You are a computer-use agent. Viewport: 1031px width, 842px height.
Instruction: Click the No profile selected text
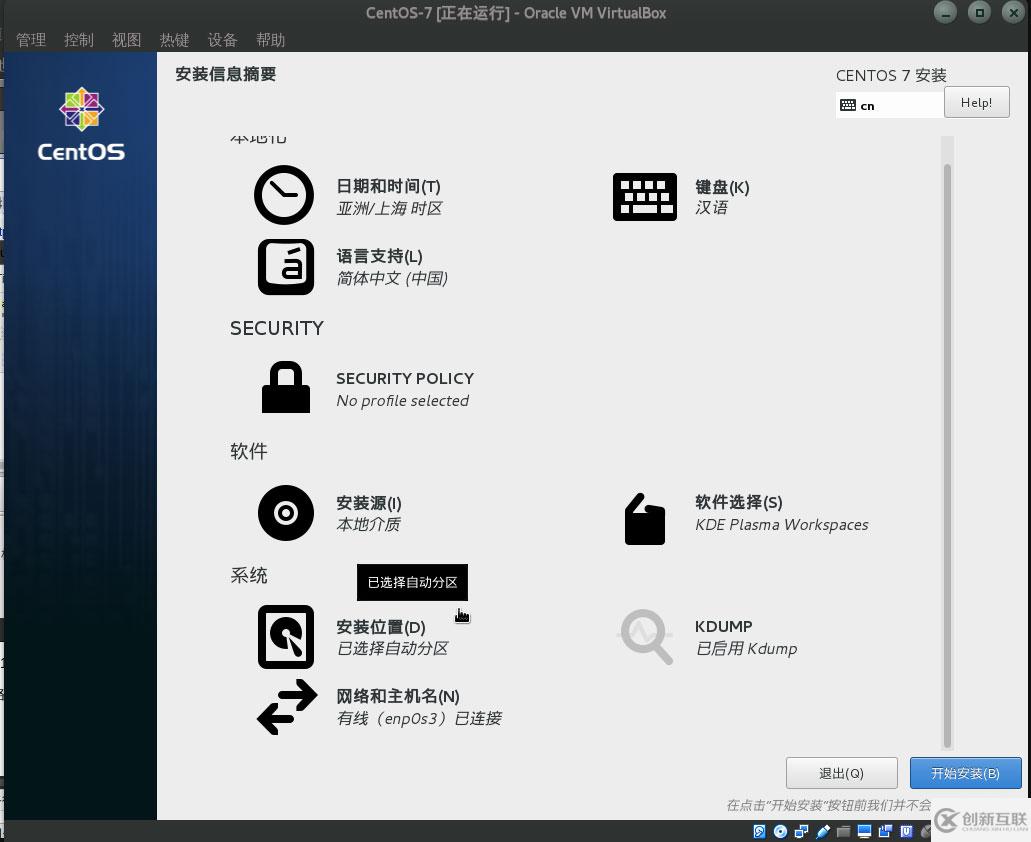coord(402,400)
